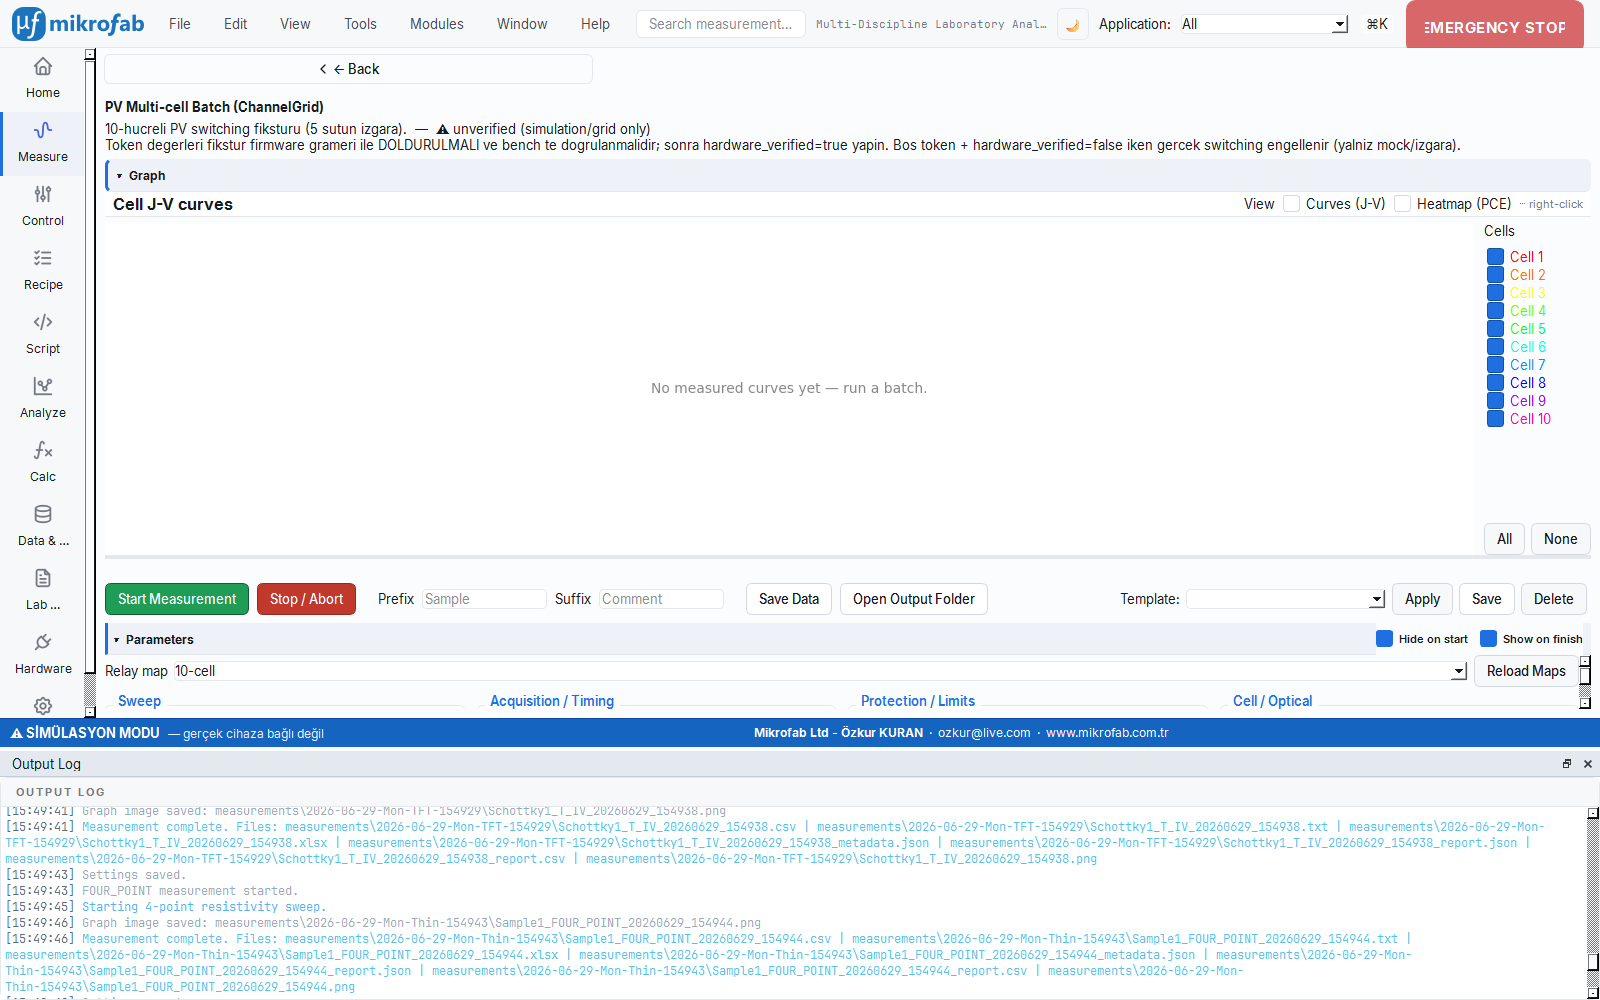Viewport: 1600px width, 1000px height.
Task: Click Open Output Folder button
Action: point(914,599)
